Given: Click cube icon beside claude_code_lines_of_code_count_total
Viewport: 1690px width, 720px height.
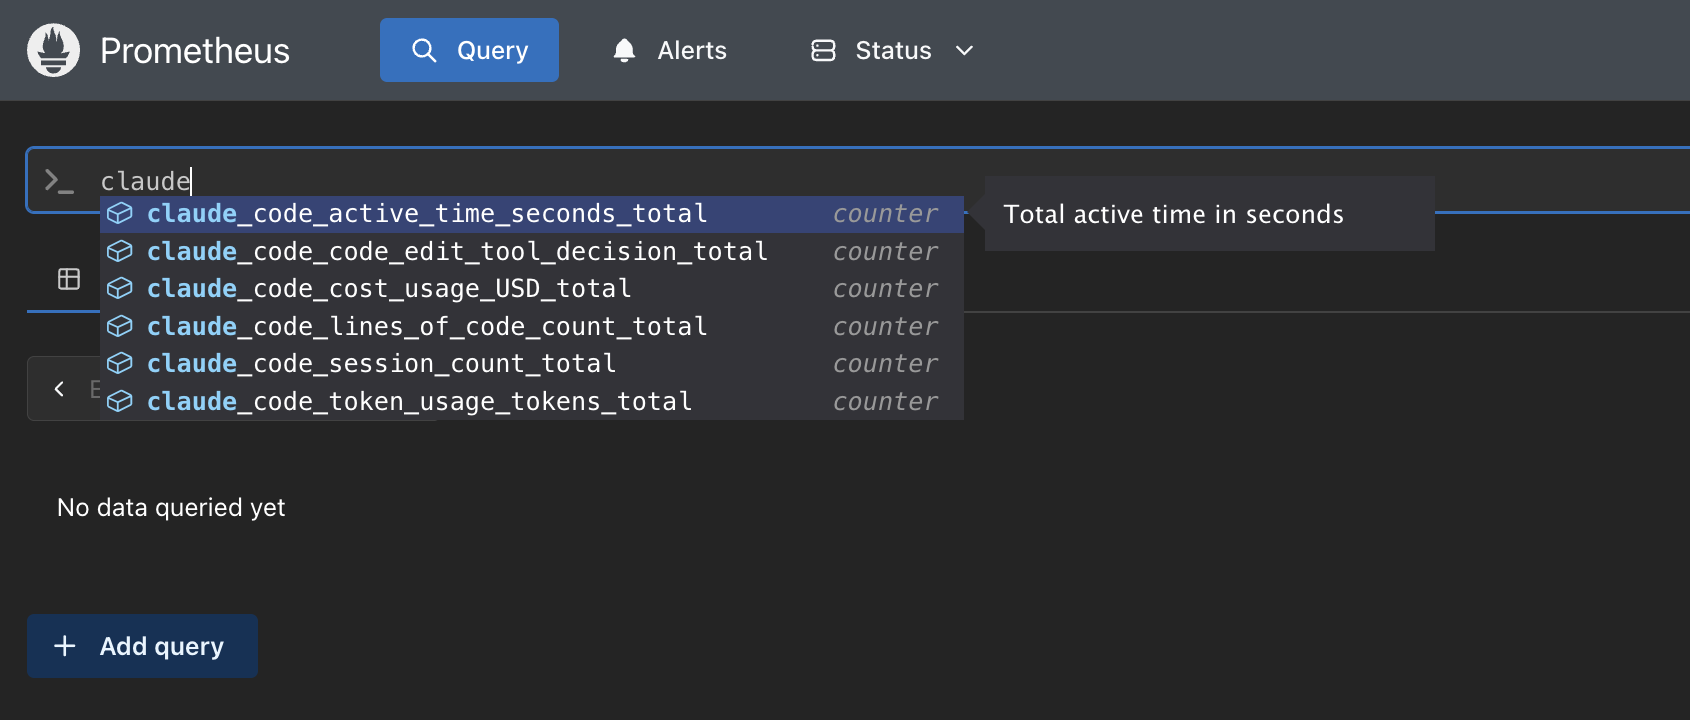Looking at the screenshot, I should 120,326.
